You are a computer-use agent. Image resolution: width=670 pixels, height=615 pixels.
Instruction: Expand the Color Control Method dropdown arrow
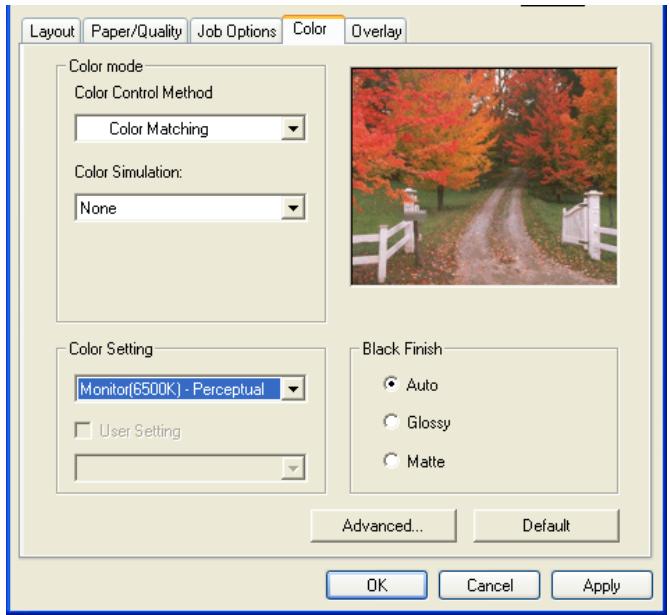(292, 128)
